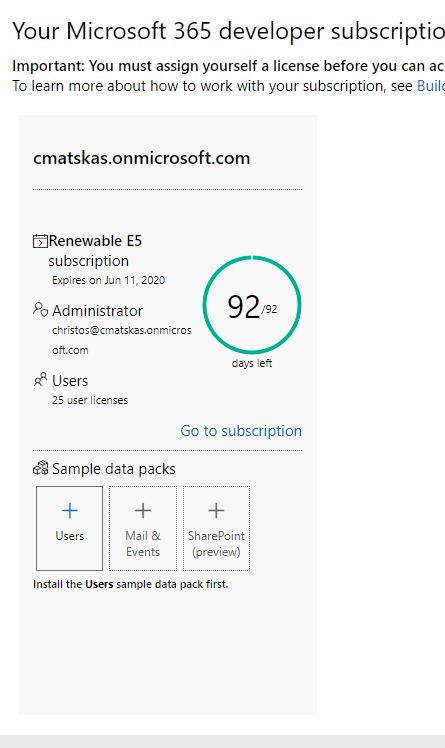Click the administrator email christos@cmatskas.onmicrosoft.com

pyautogui.click(x=122, y=340)
